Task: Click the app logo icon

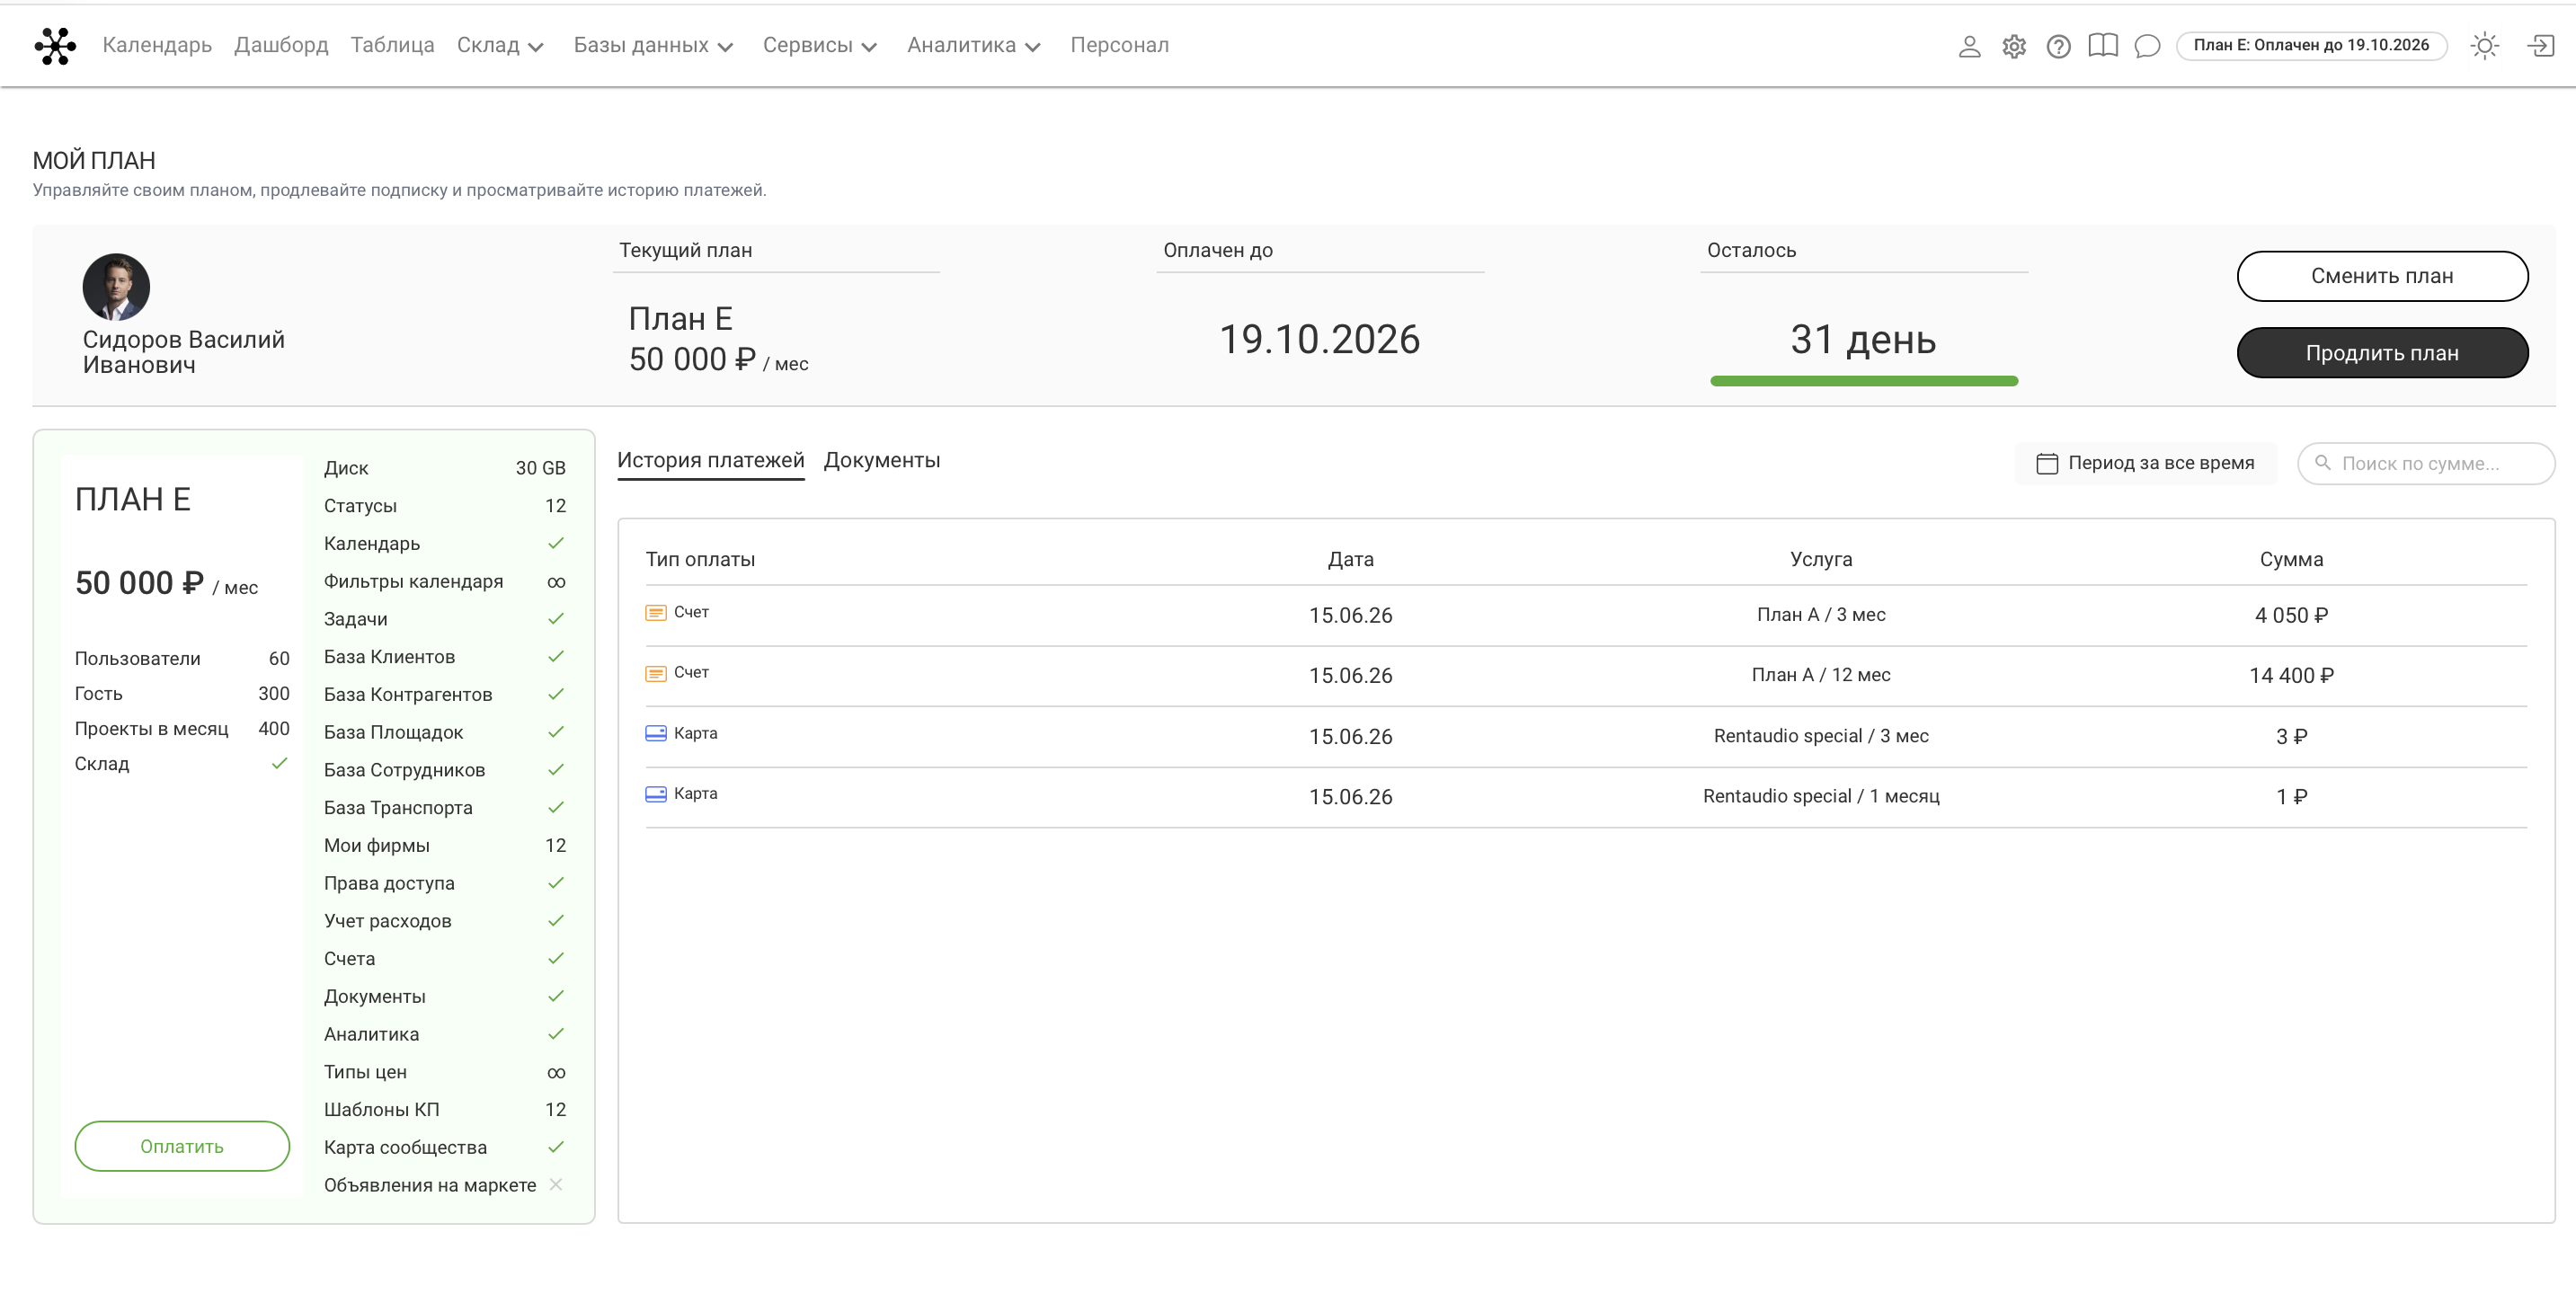Action: point(55,46)
